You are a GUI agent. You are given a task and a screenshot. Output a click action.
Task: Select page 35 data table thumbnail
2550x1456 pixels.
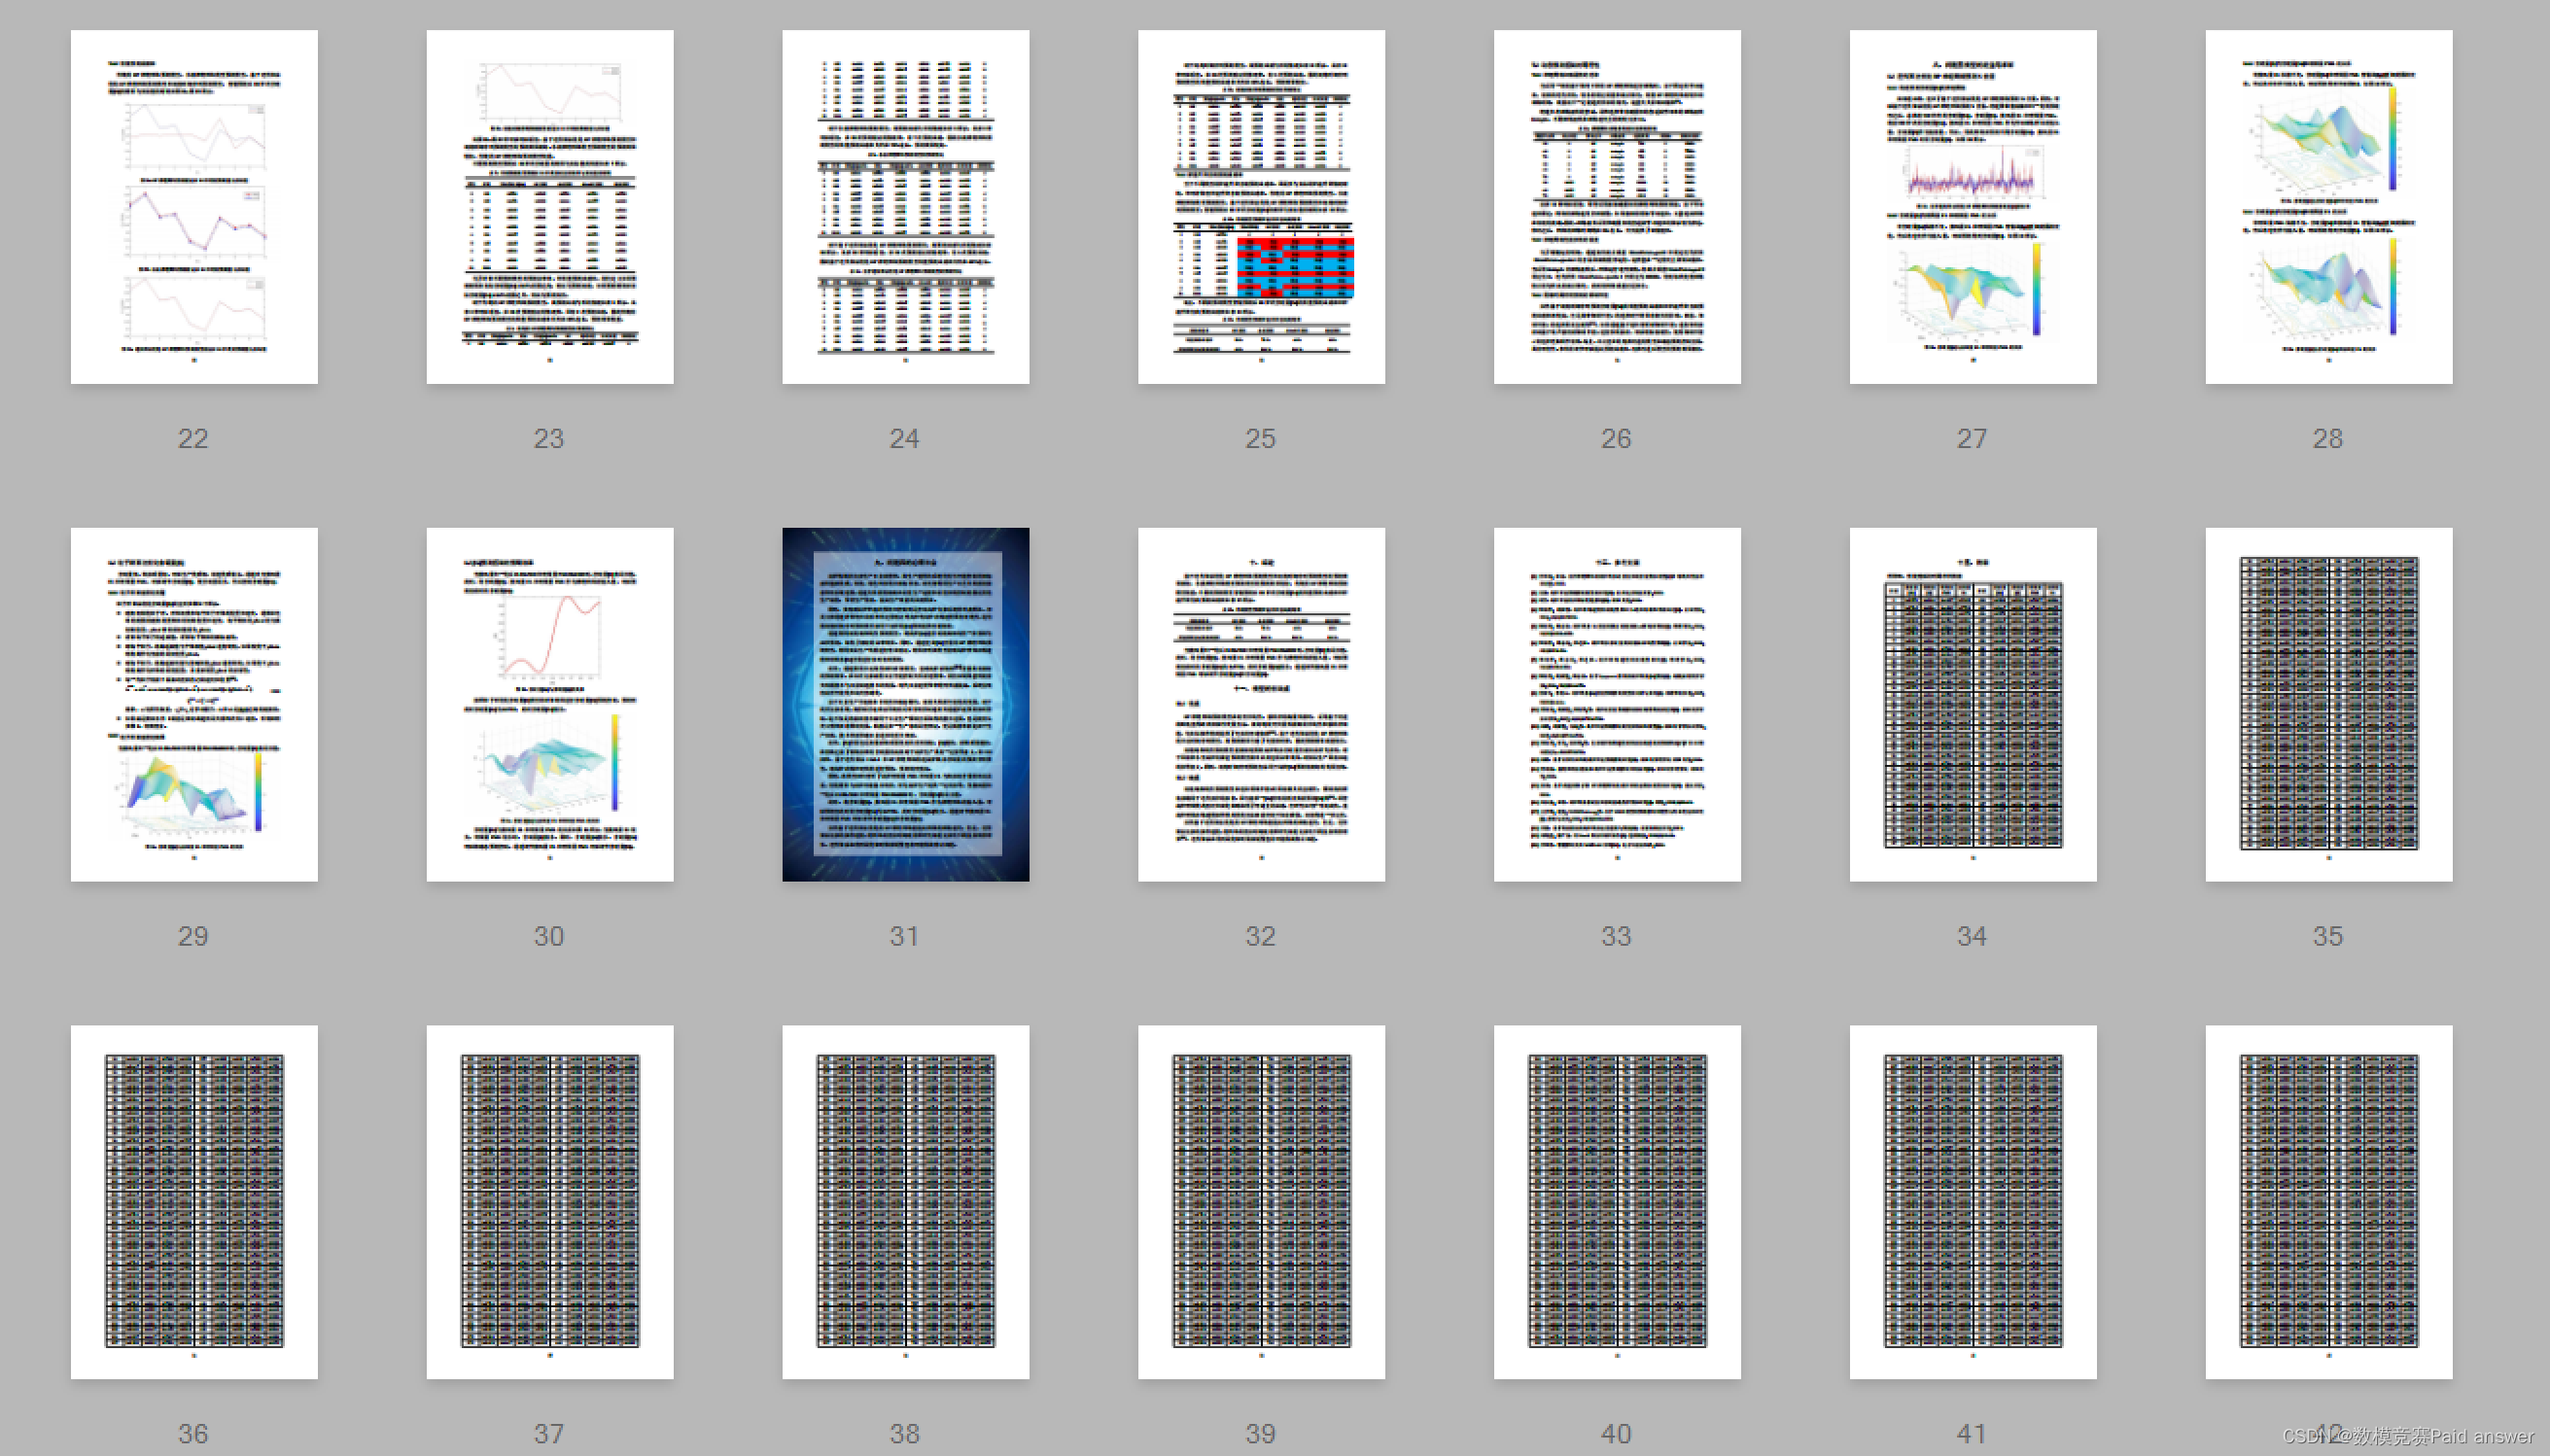point(2330,705)
